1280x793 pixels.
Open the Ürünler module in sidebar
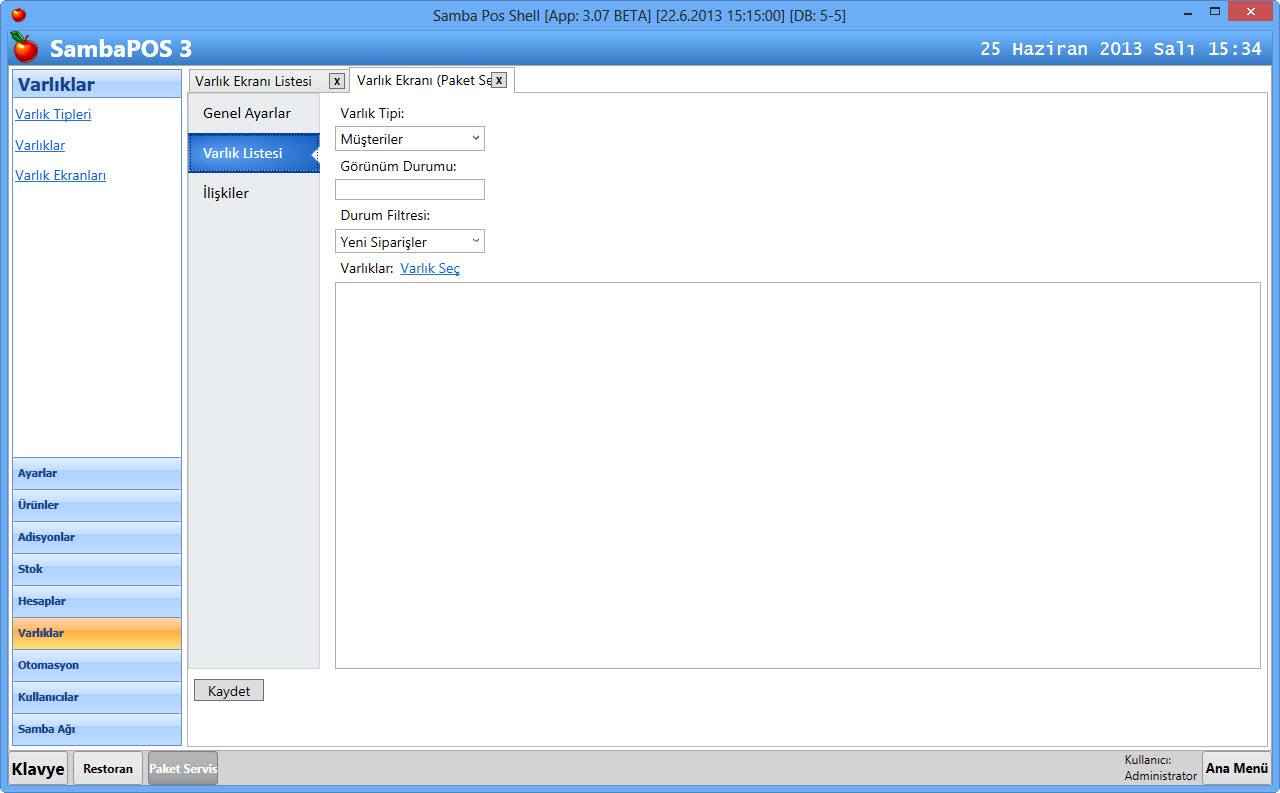[x=97, y=505]
